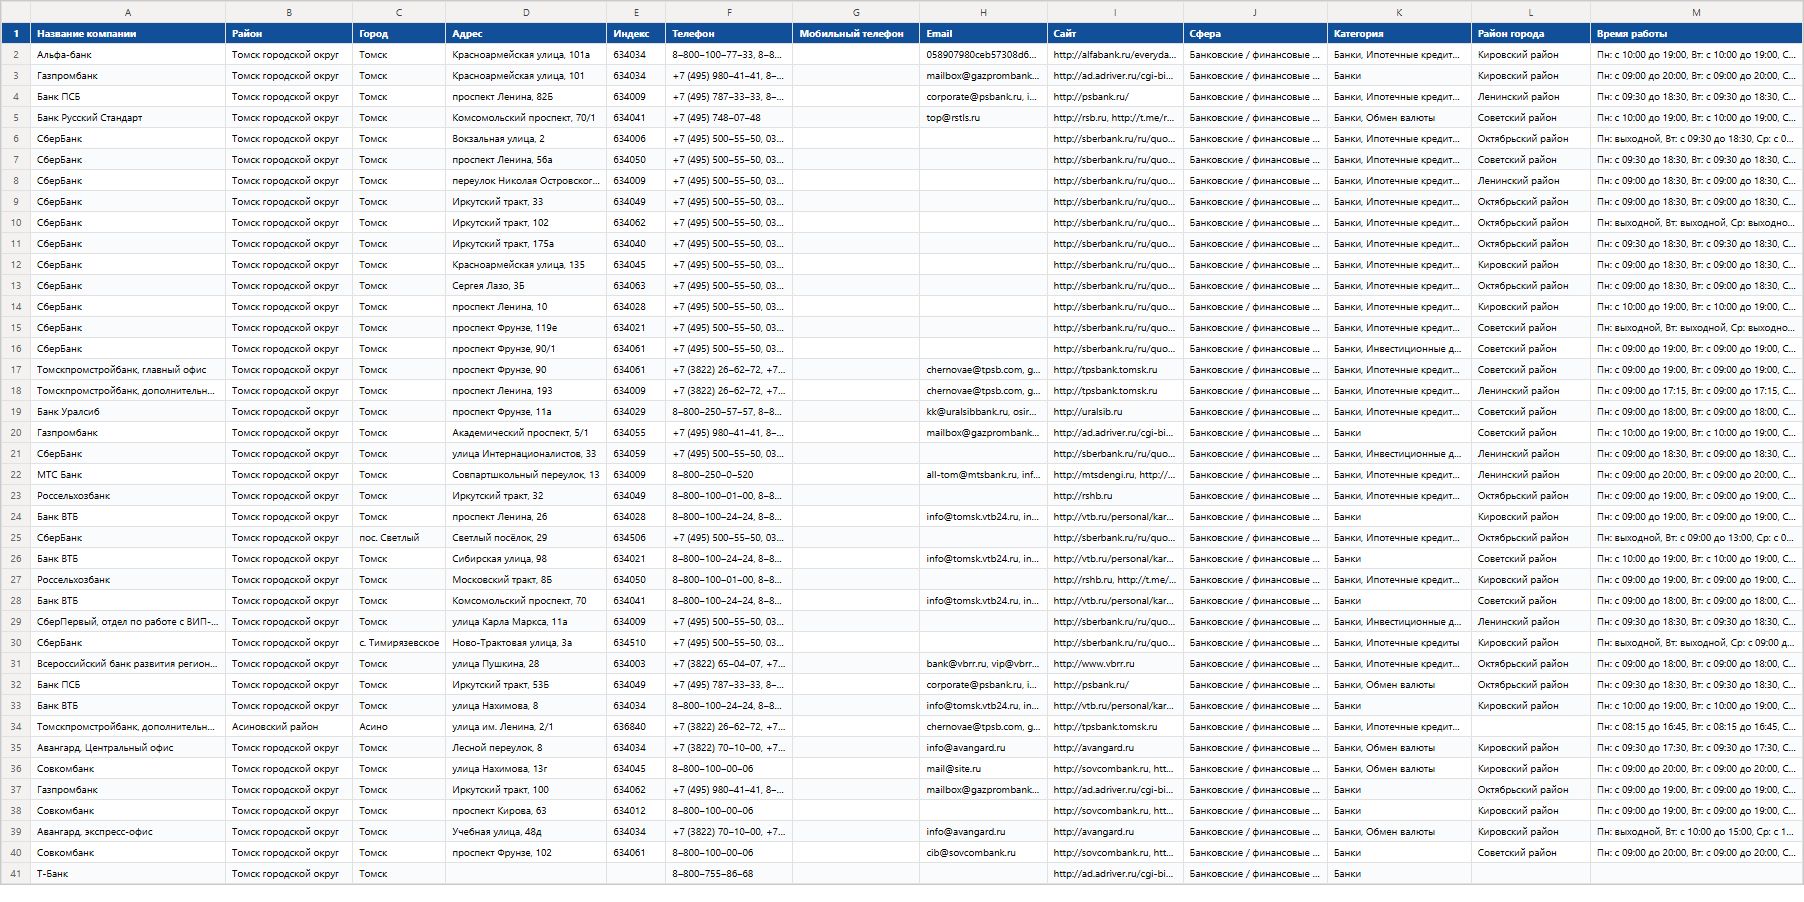Click address 'Лесной переулок, 8'
1804x902 pixels.
tap(526, 748)
